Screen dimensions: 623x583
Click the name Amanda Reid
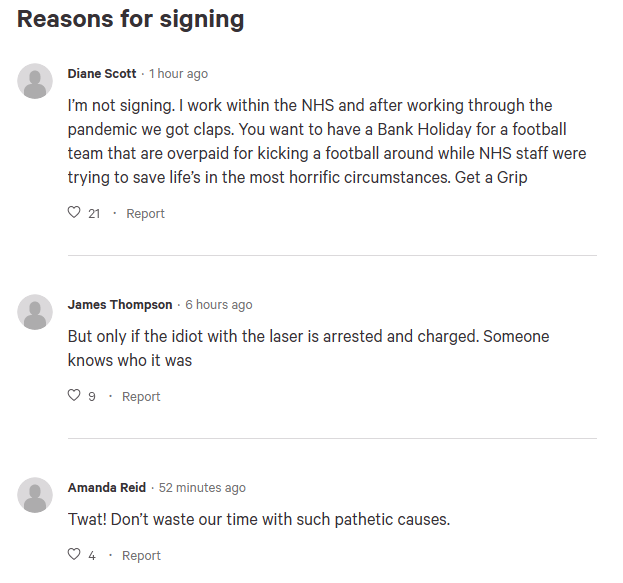107,488
